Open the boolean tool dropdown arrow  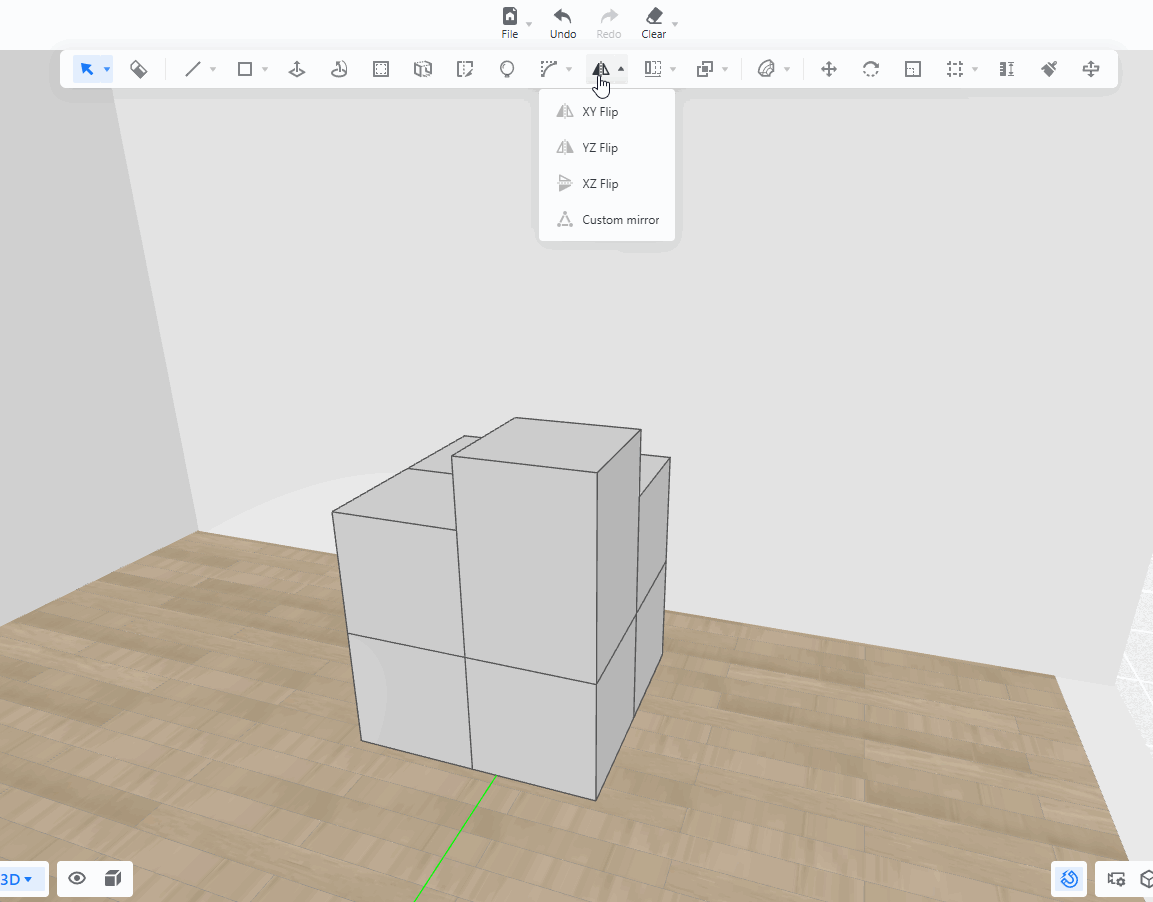pyautogui.click(x=726, y=69)
